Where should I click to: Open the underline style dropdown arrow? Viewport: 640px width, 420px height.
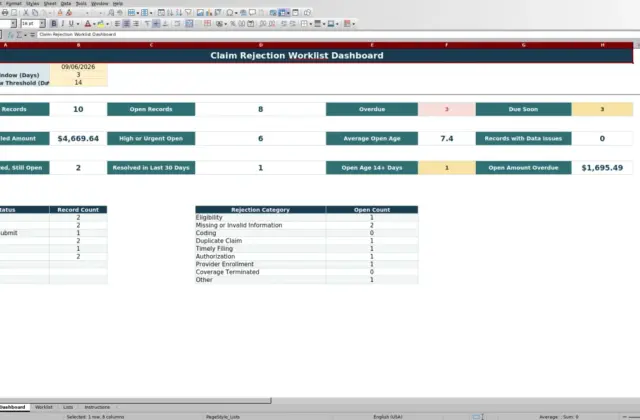point(78,24)
